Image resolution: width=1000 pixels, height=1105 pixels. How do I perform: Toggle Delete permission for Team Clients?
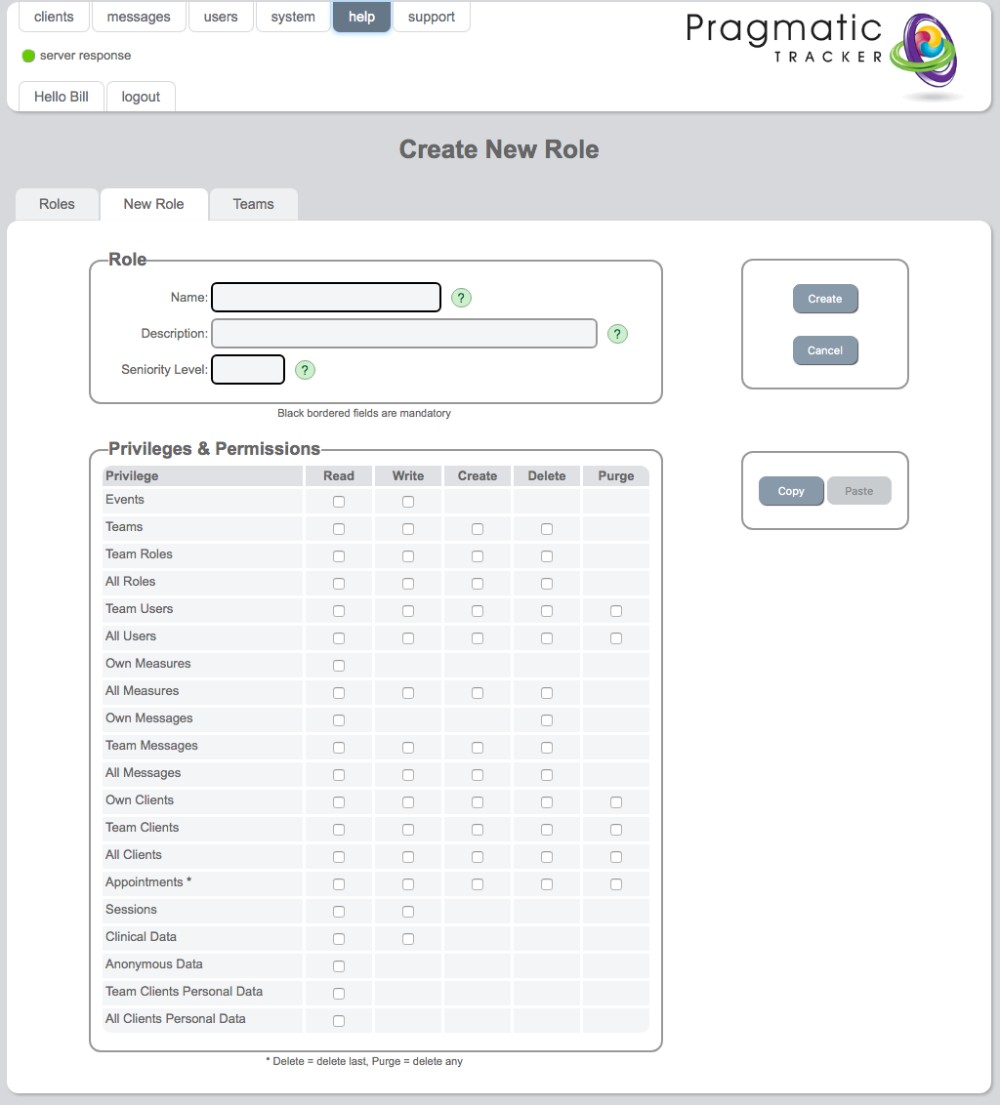pyautogui.click(x=546, y=829)
